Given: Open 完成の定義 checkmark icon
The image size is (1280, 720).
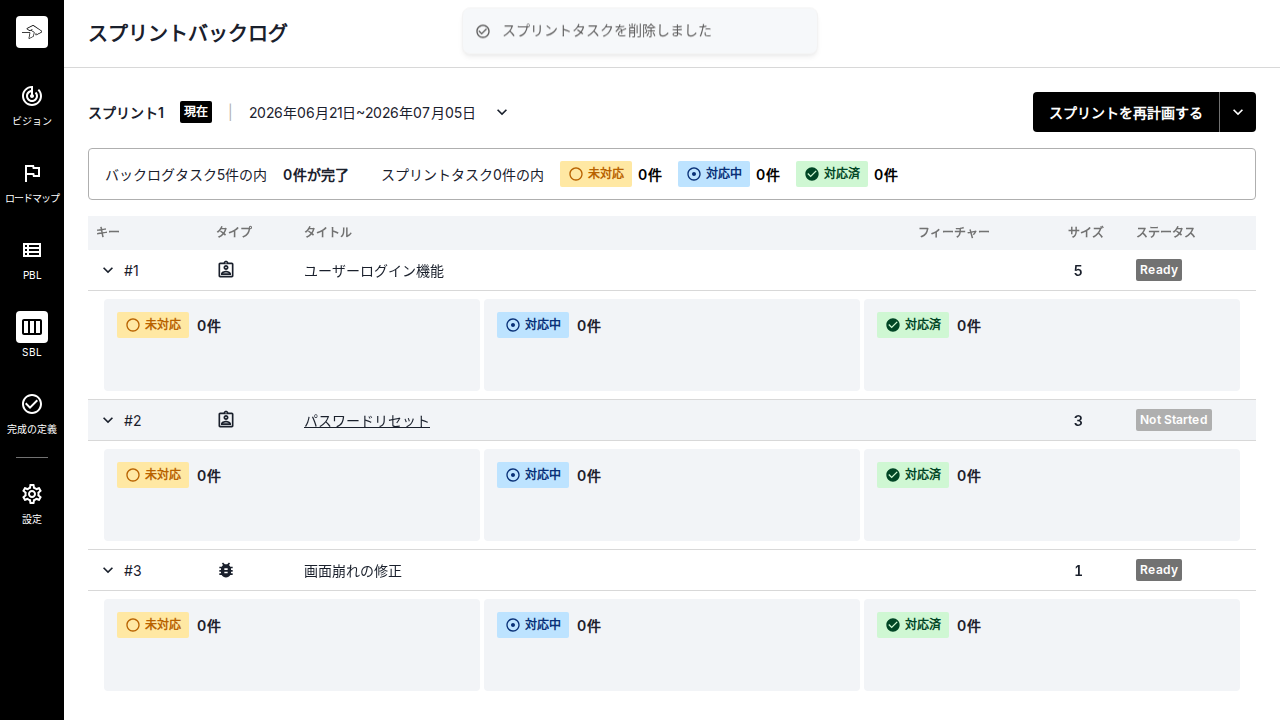Looking at the screenshot, I should (32, 404).
